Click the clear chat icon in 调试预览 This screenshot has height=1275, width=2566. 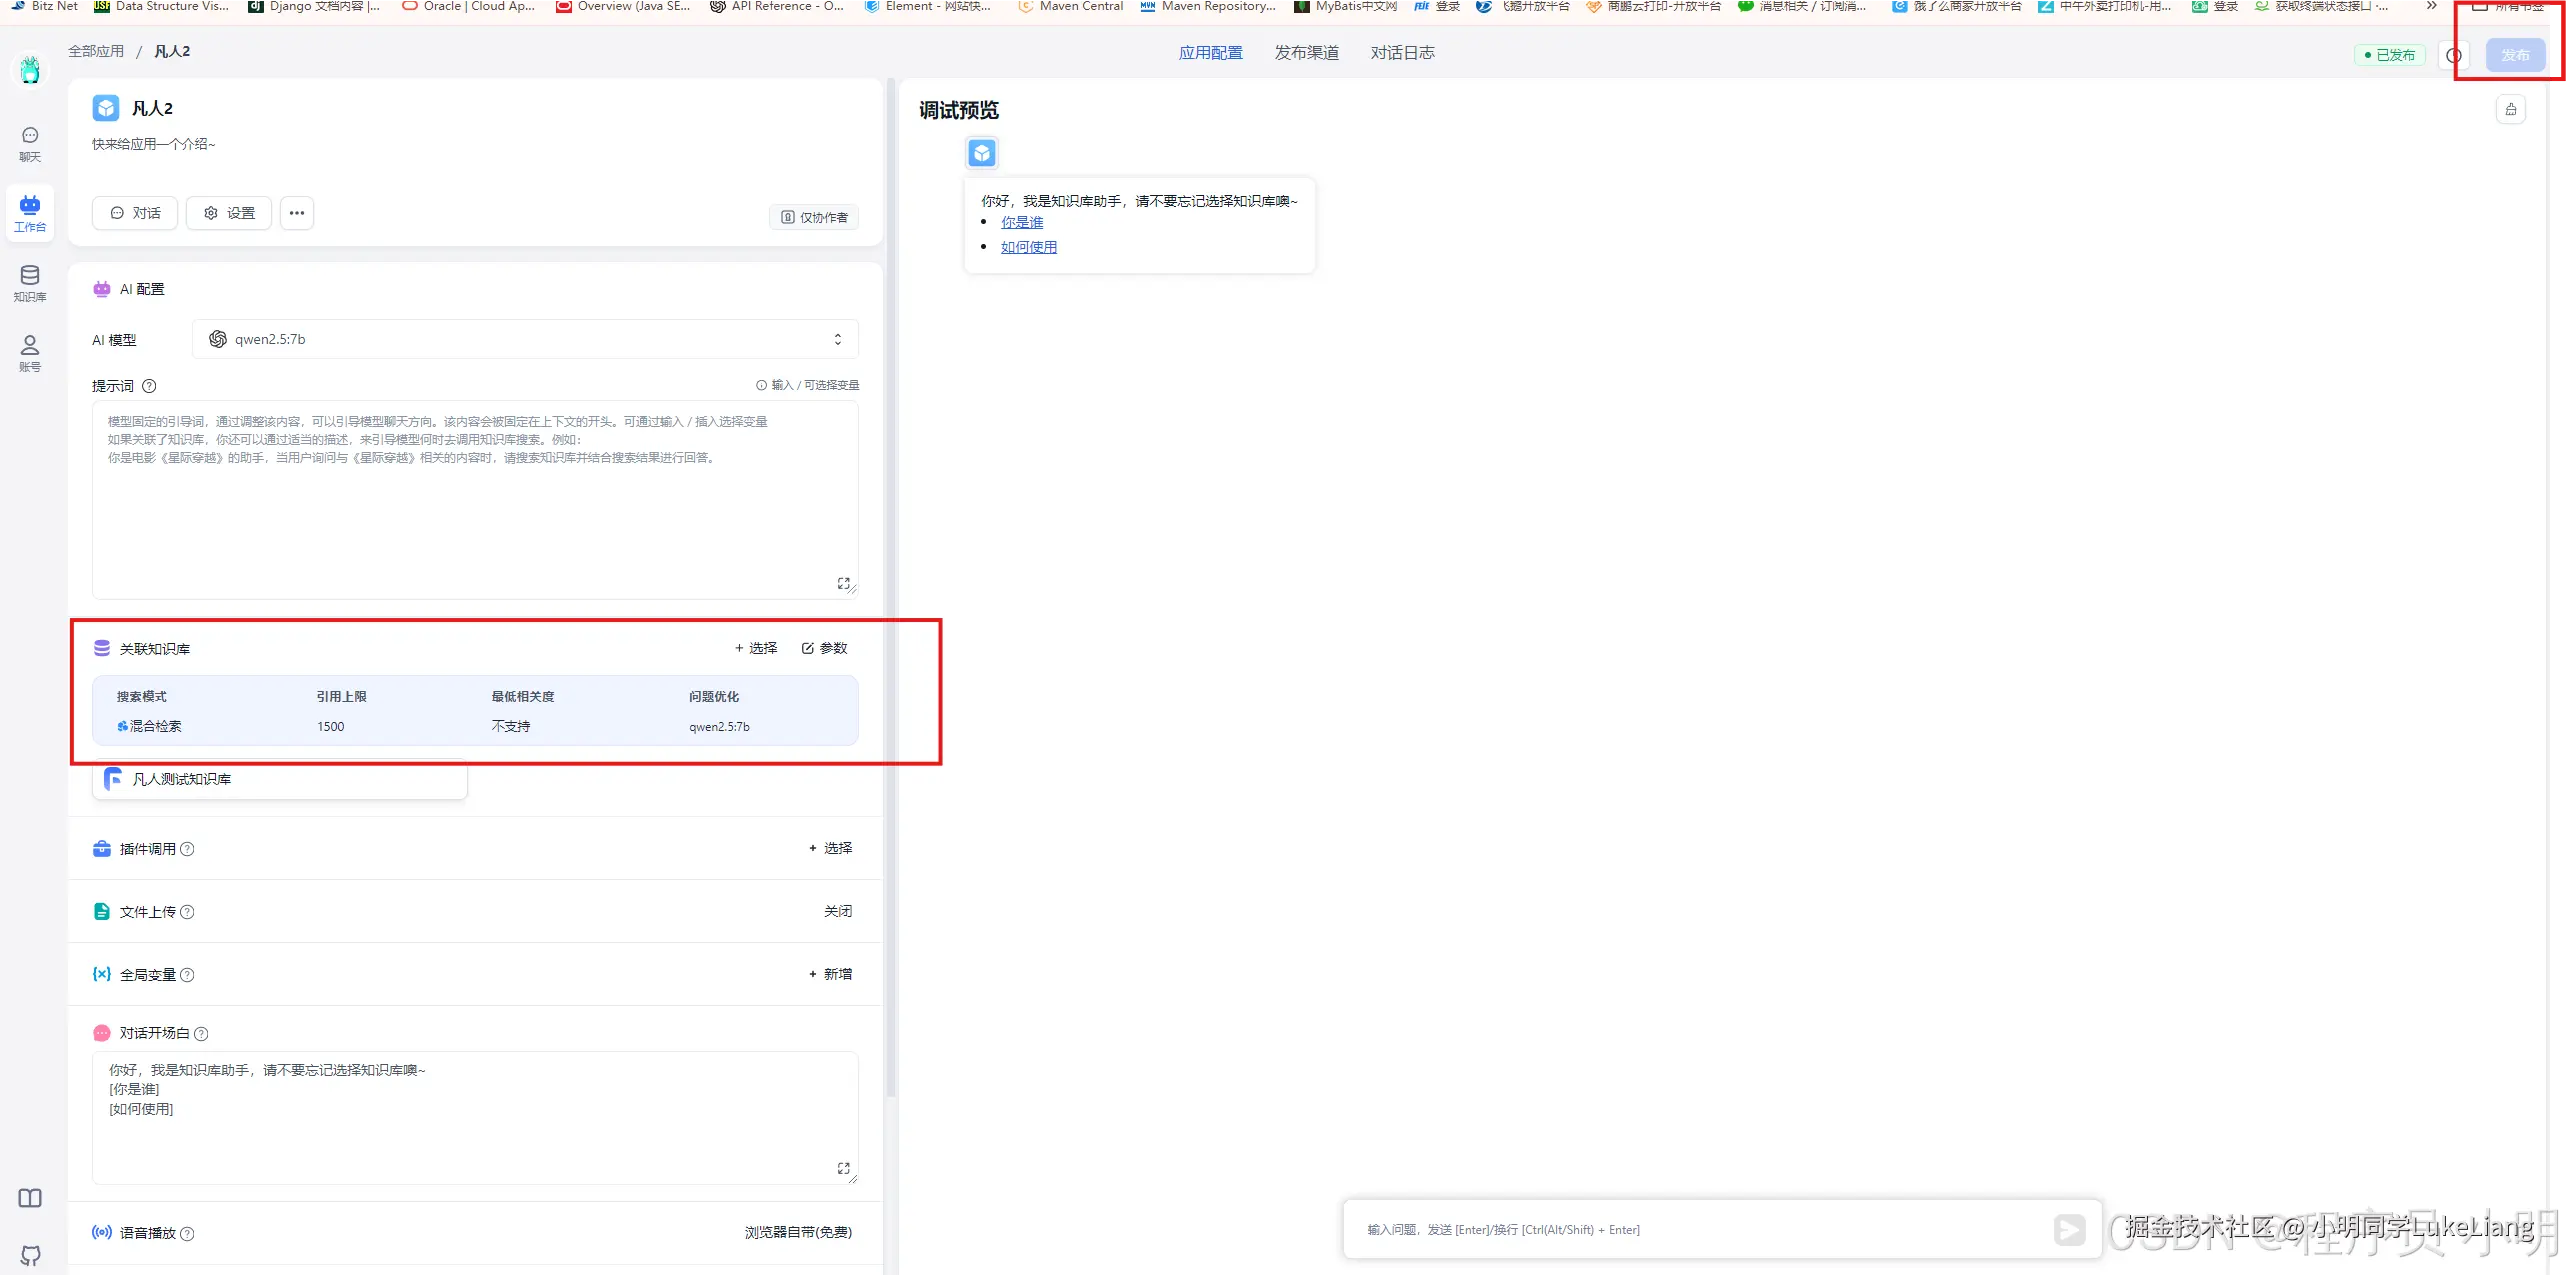click(2510, 110)
